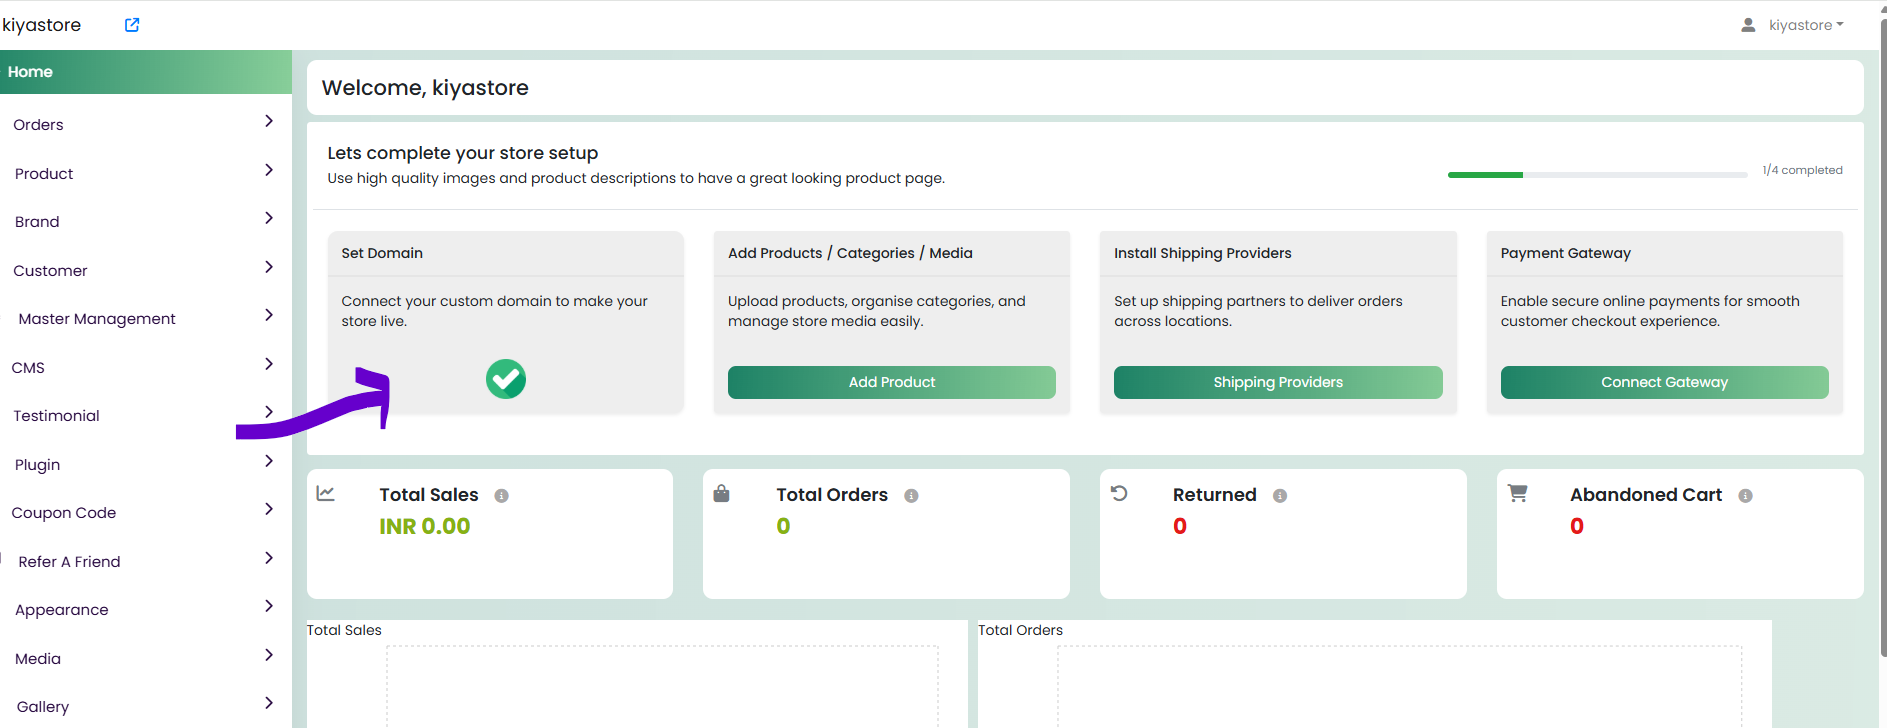
Task: Click the Total Orders bag icon
Action: click(x=721, y=493)
